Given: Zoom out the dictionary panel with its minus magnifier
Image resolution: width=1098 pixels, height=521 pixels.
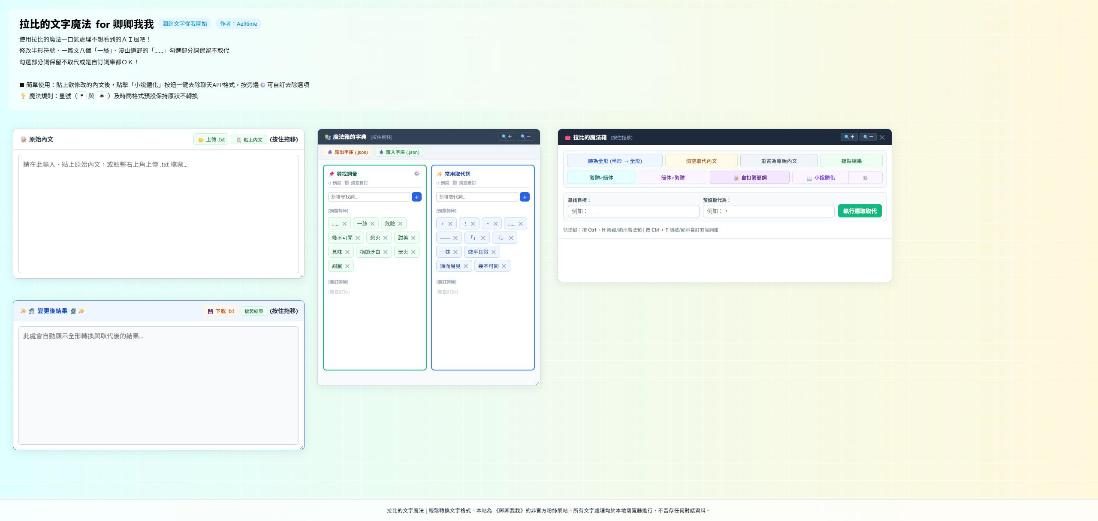Looking at the screenshot, I should tap(525, 137).
